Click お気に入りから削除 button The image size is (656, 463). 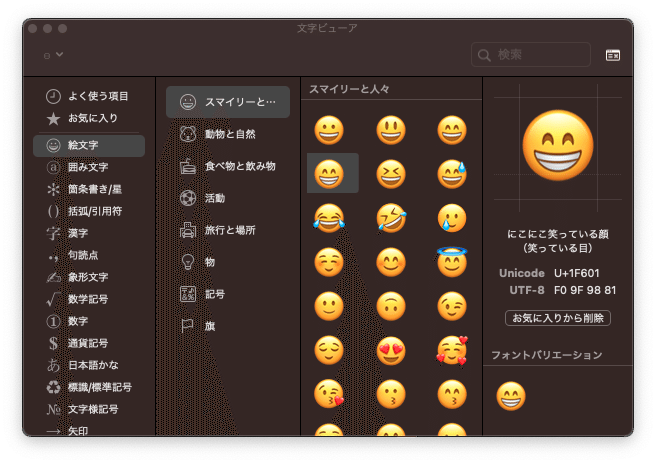[558, 318]
